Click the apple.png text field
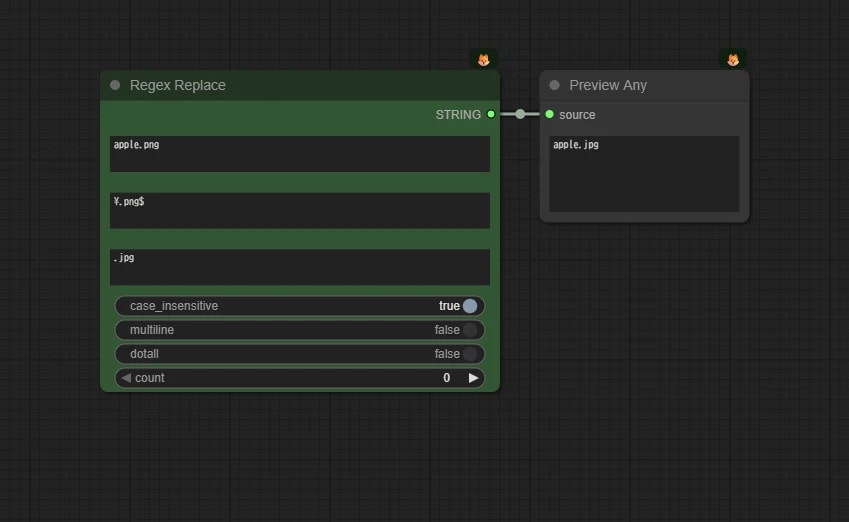849x522 pixels. pos(300,154)
